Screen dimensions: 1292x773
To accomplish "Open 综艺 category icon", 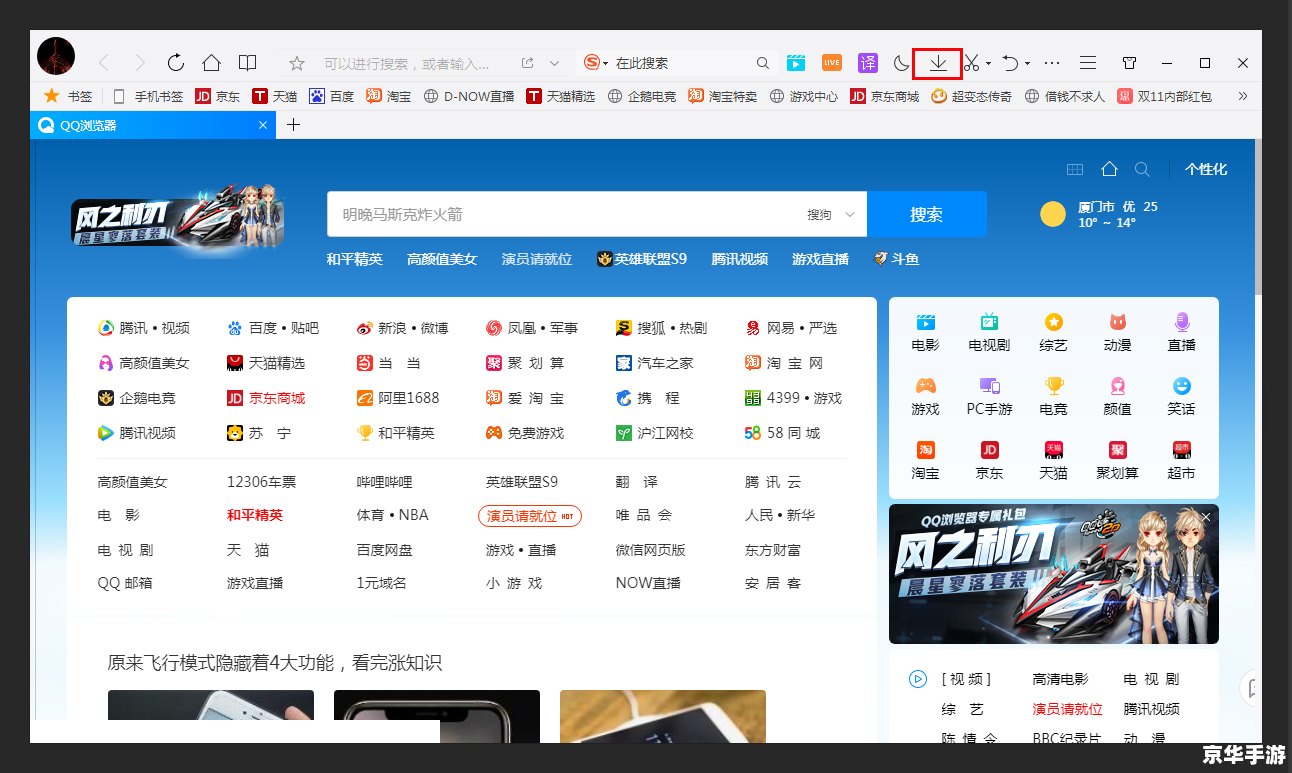I will 1053,333.
